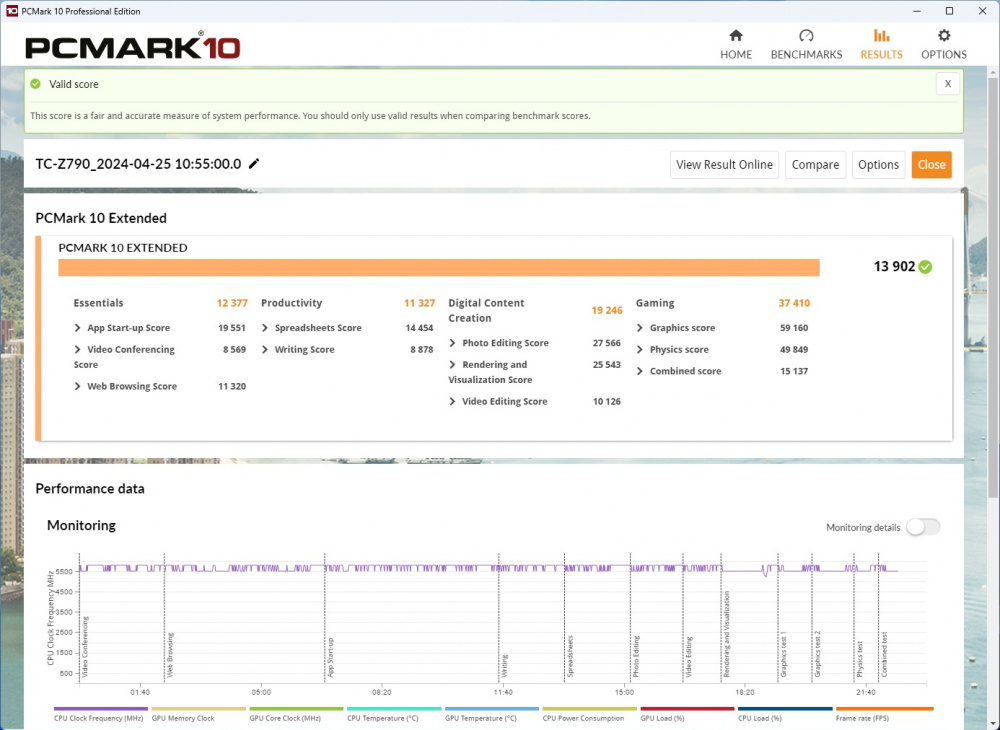The width and height of the screenshot is (1000, 730).
Task: Toggle GPU Temperature legend series
Action: tap(492, 715)
